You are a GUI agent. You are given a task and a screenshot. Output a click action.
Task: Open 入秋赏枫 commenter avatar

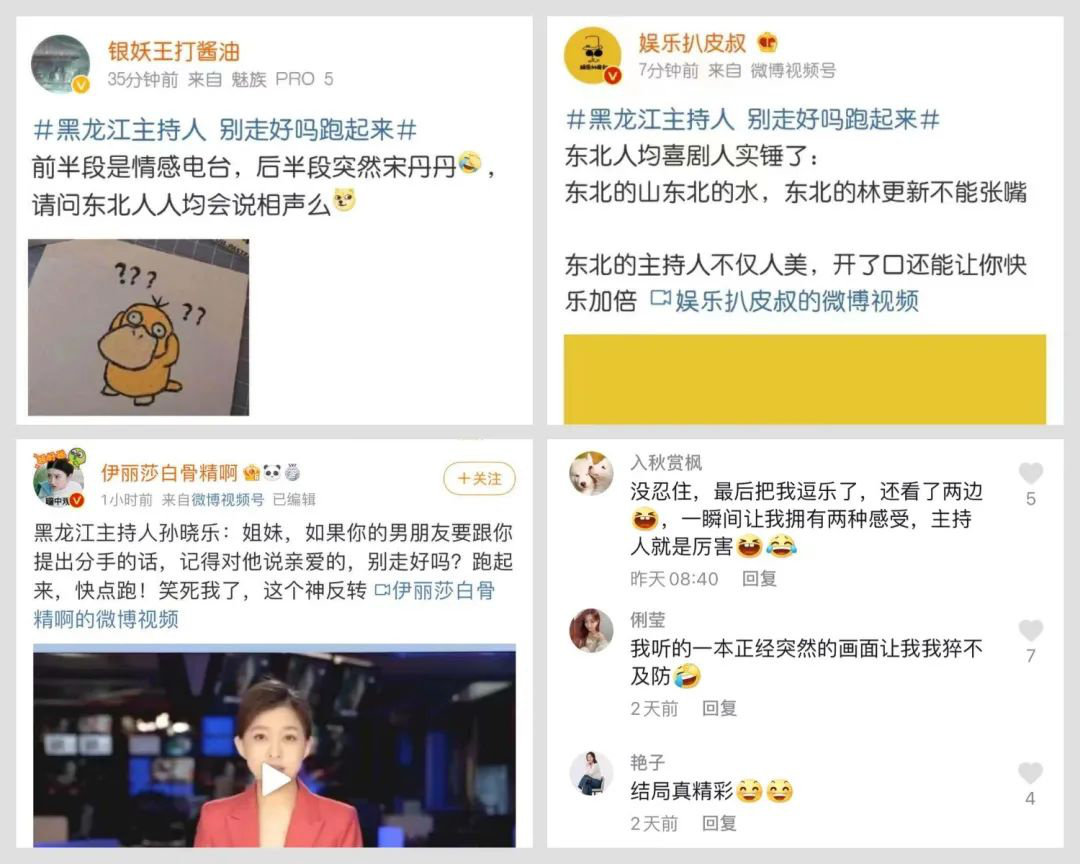coord(591,473)
